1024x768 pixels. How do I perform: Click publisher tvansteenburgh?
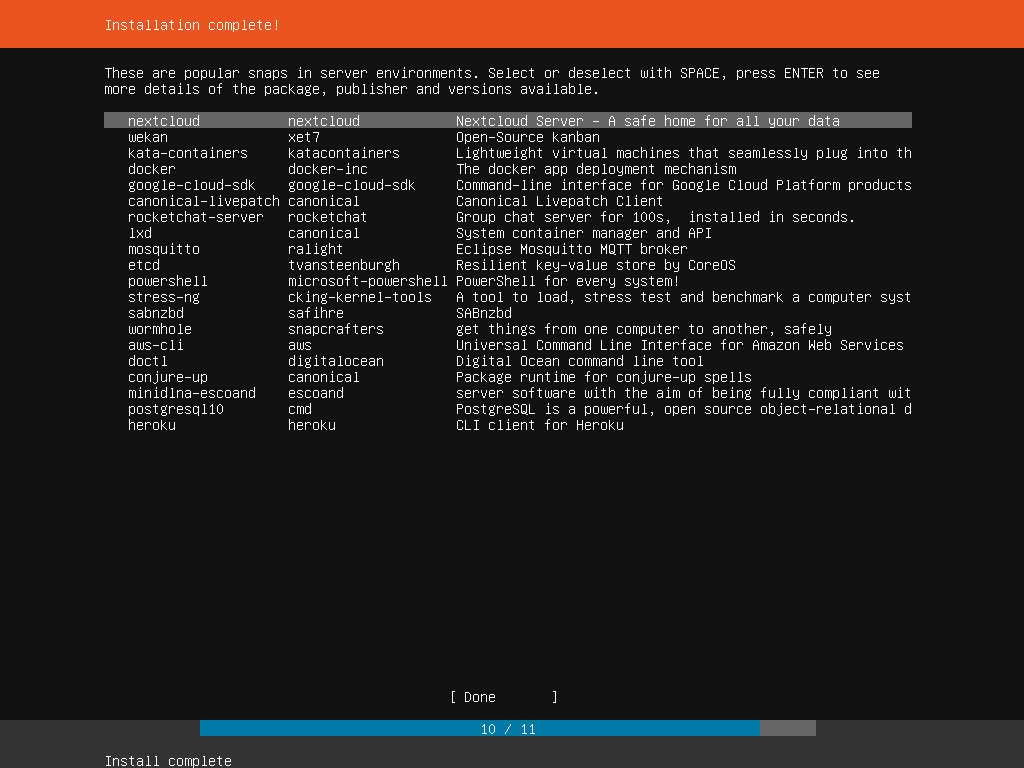coord(344,265)
